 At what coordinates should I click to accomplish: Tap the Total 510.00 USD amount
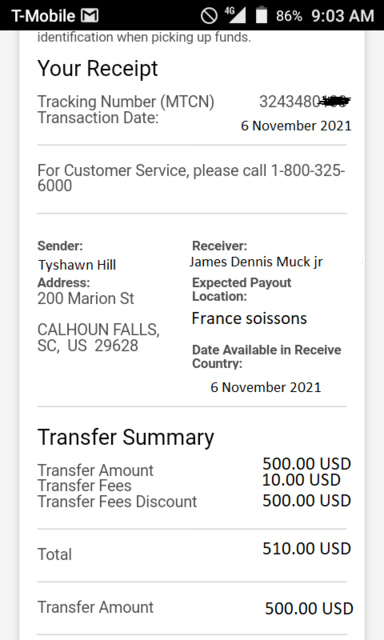tap(307, 549)
